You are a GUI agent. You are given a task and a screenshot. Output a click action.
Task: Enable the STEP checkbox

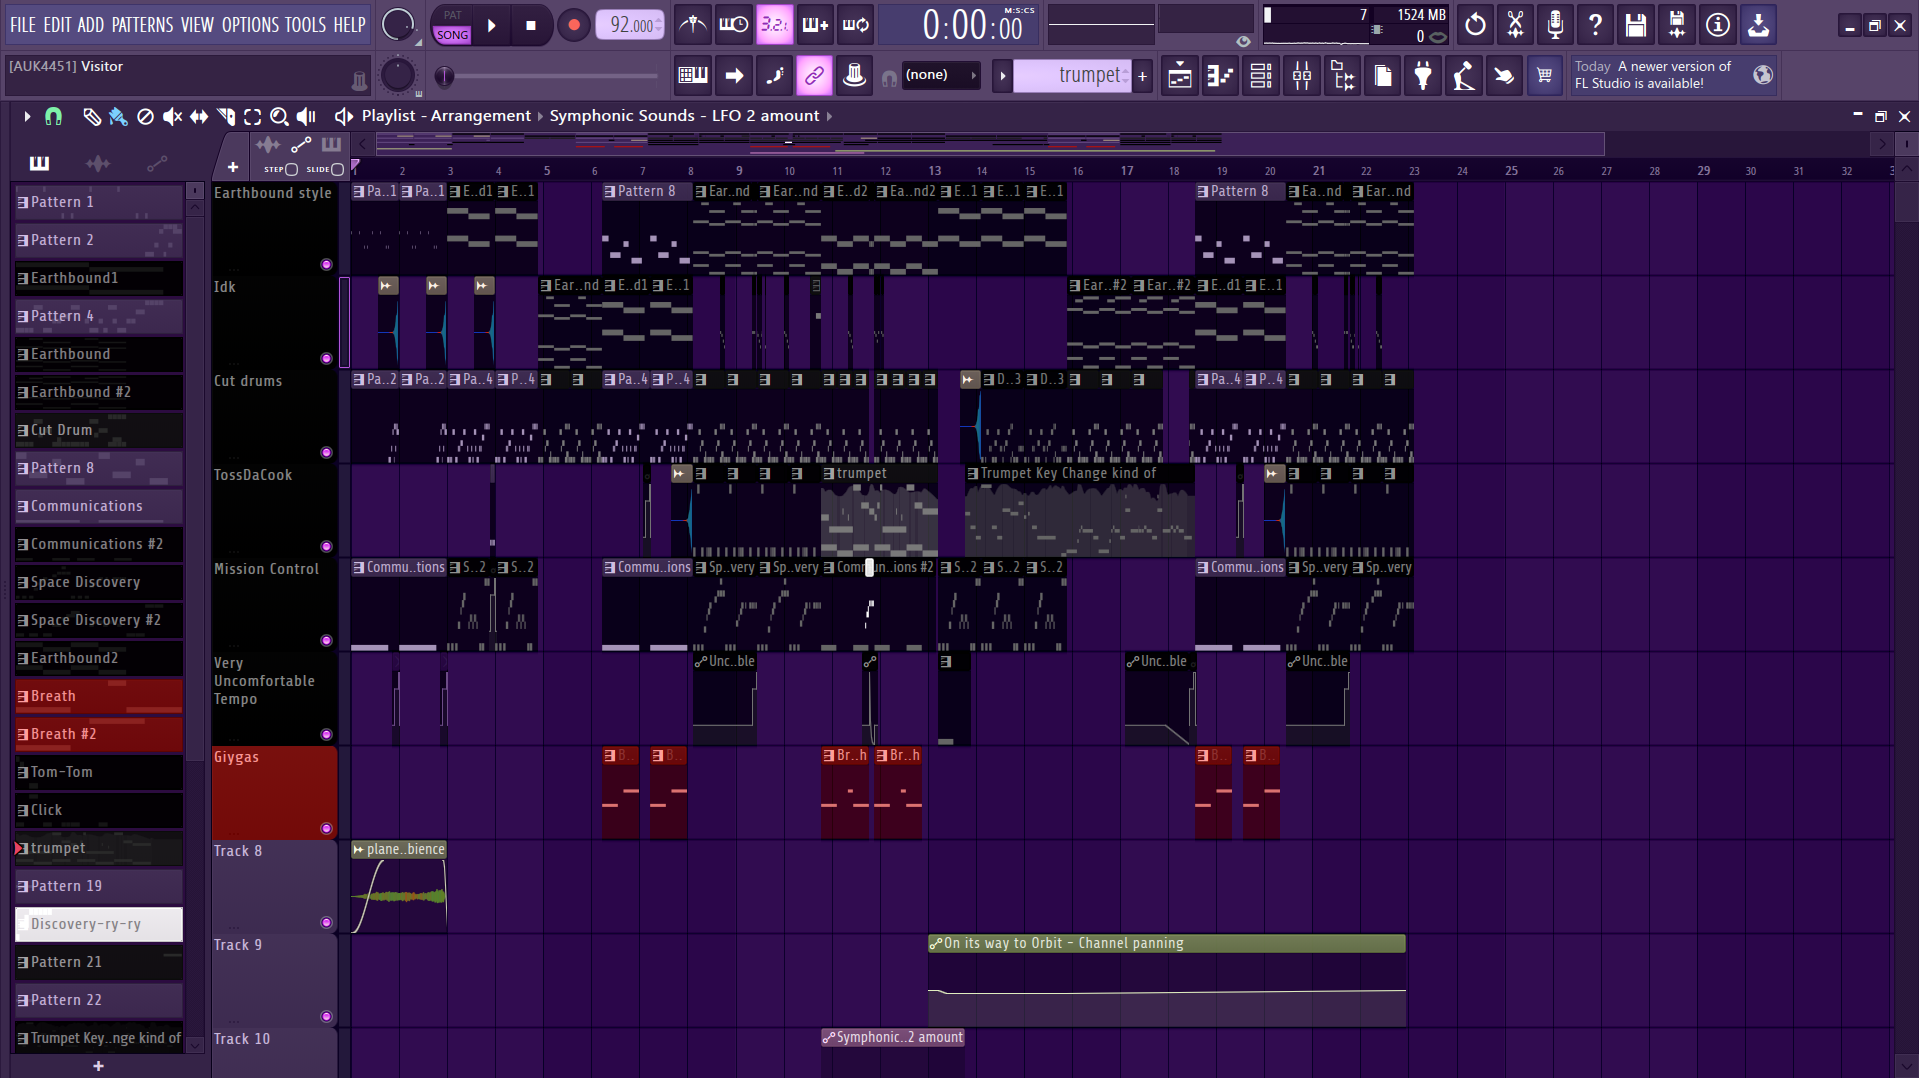[x=292, y=169]
